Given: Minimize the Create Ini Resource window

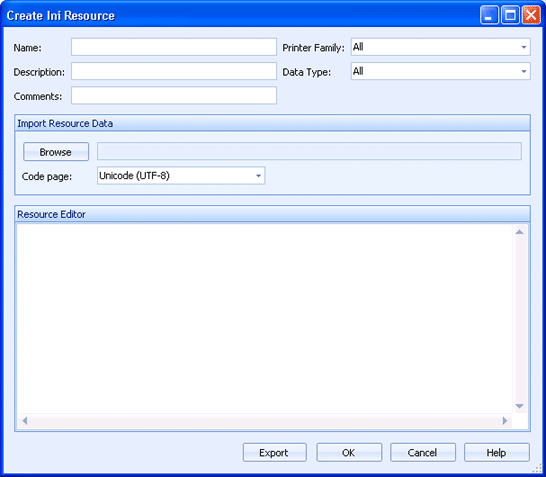Looking at the screenshot, I should click(489, 15).
